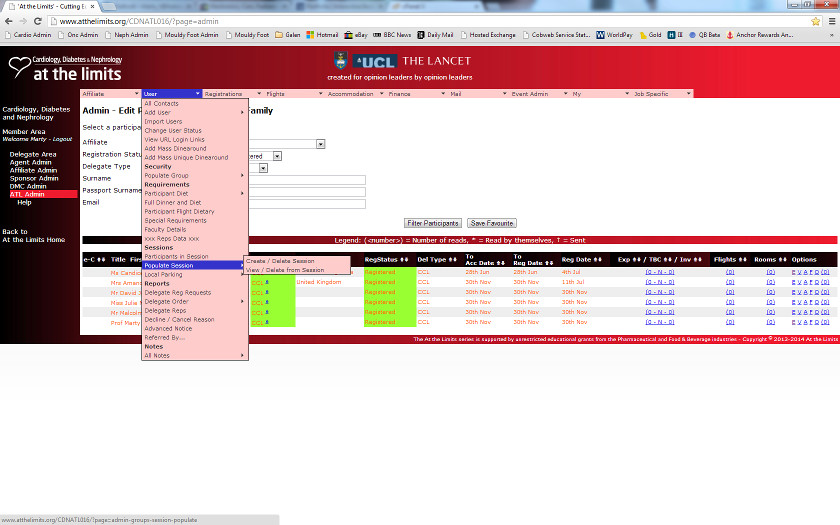The image size is (840, 525).
Task: Expand 'Participant Diet' submenu
Action: tap(194, 193)
